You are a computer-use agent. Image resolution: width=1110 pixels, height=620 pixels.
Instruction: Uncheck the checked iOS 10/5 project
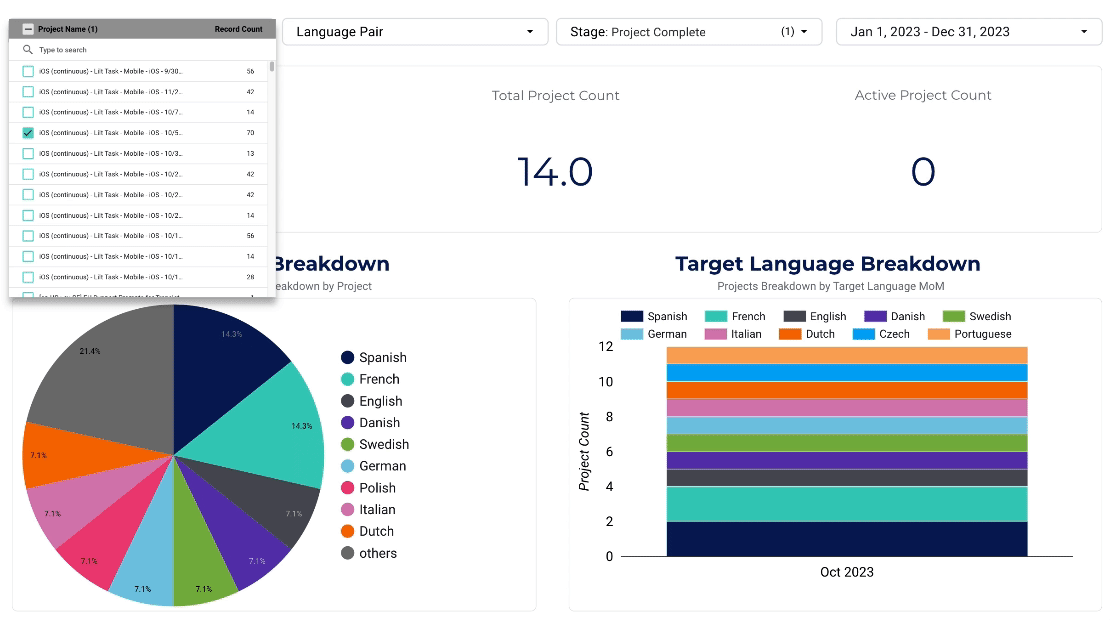28,132
